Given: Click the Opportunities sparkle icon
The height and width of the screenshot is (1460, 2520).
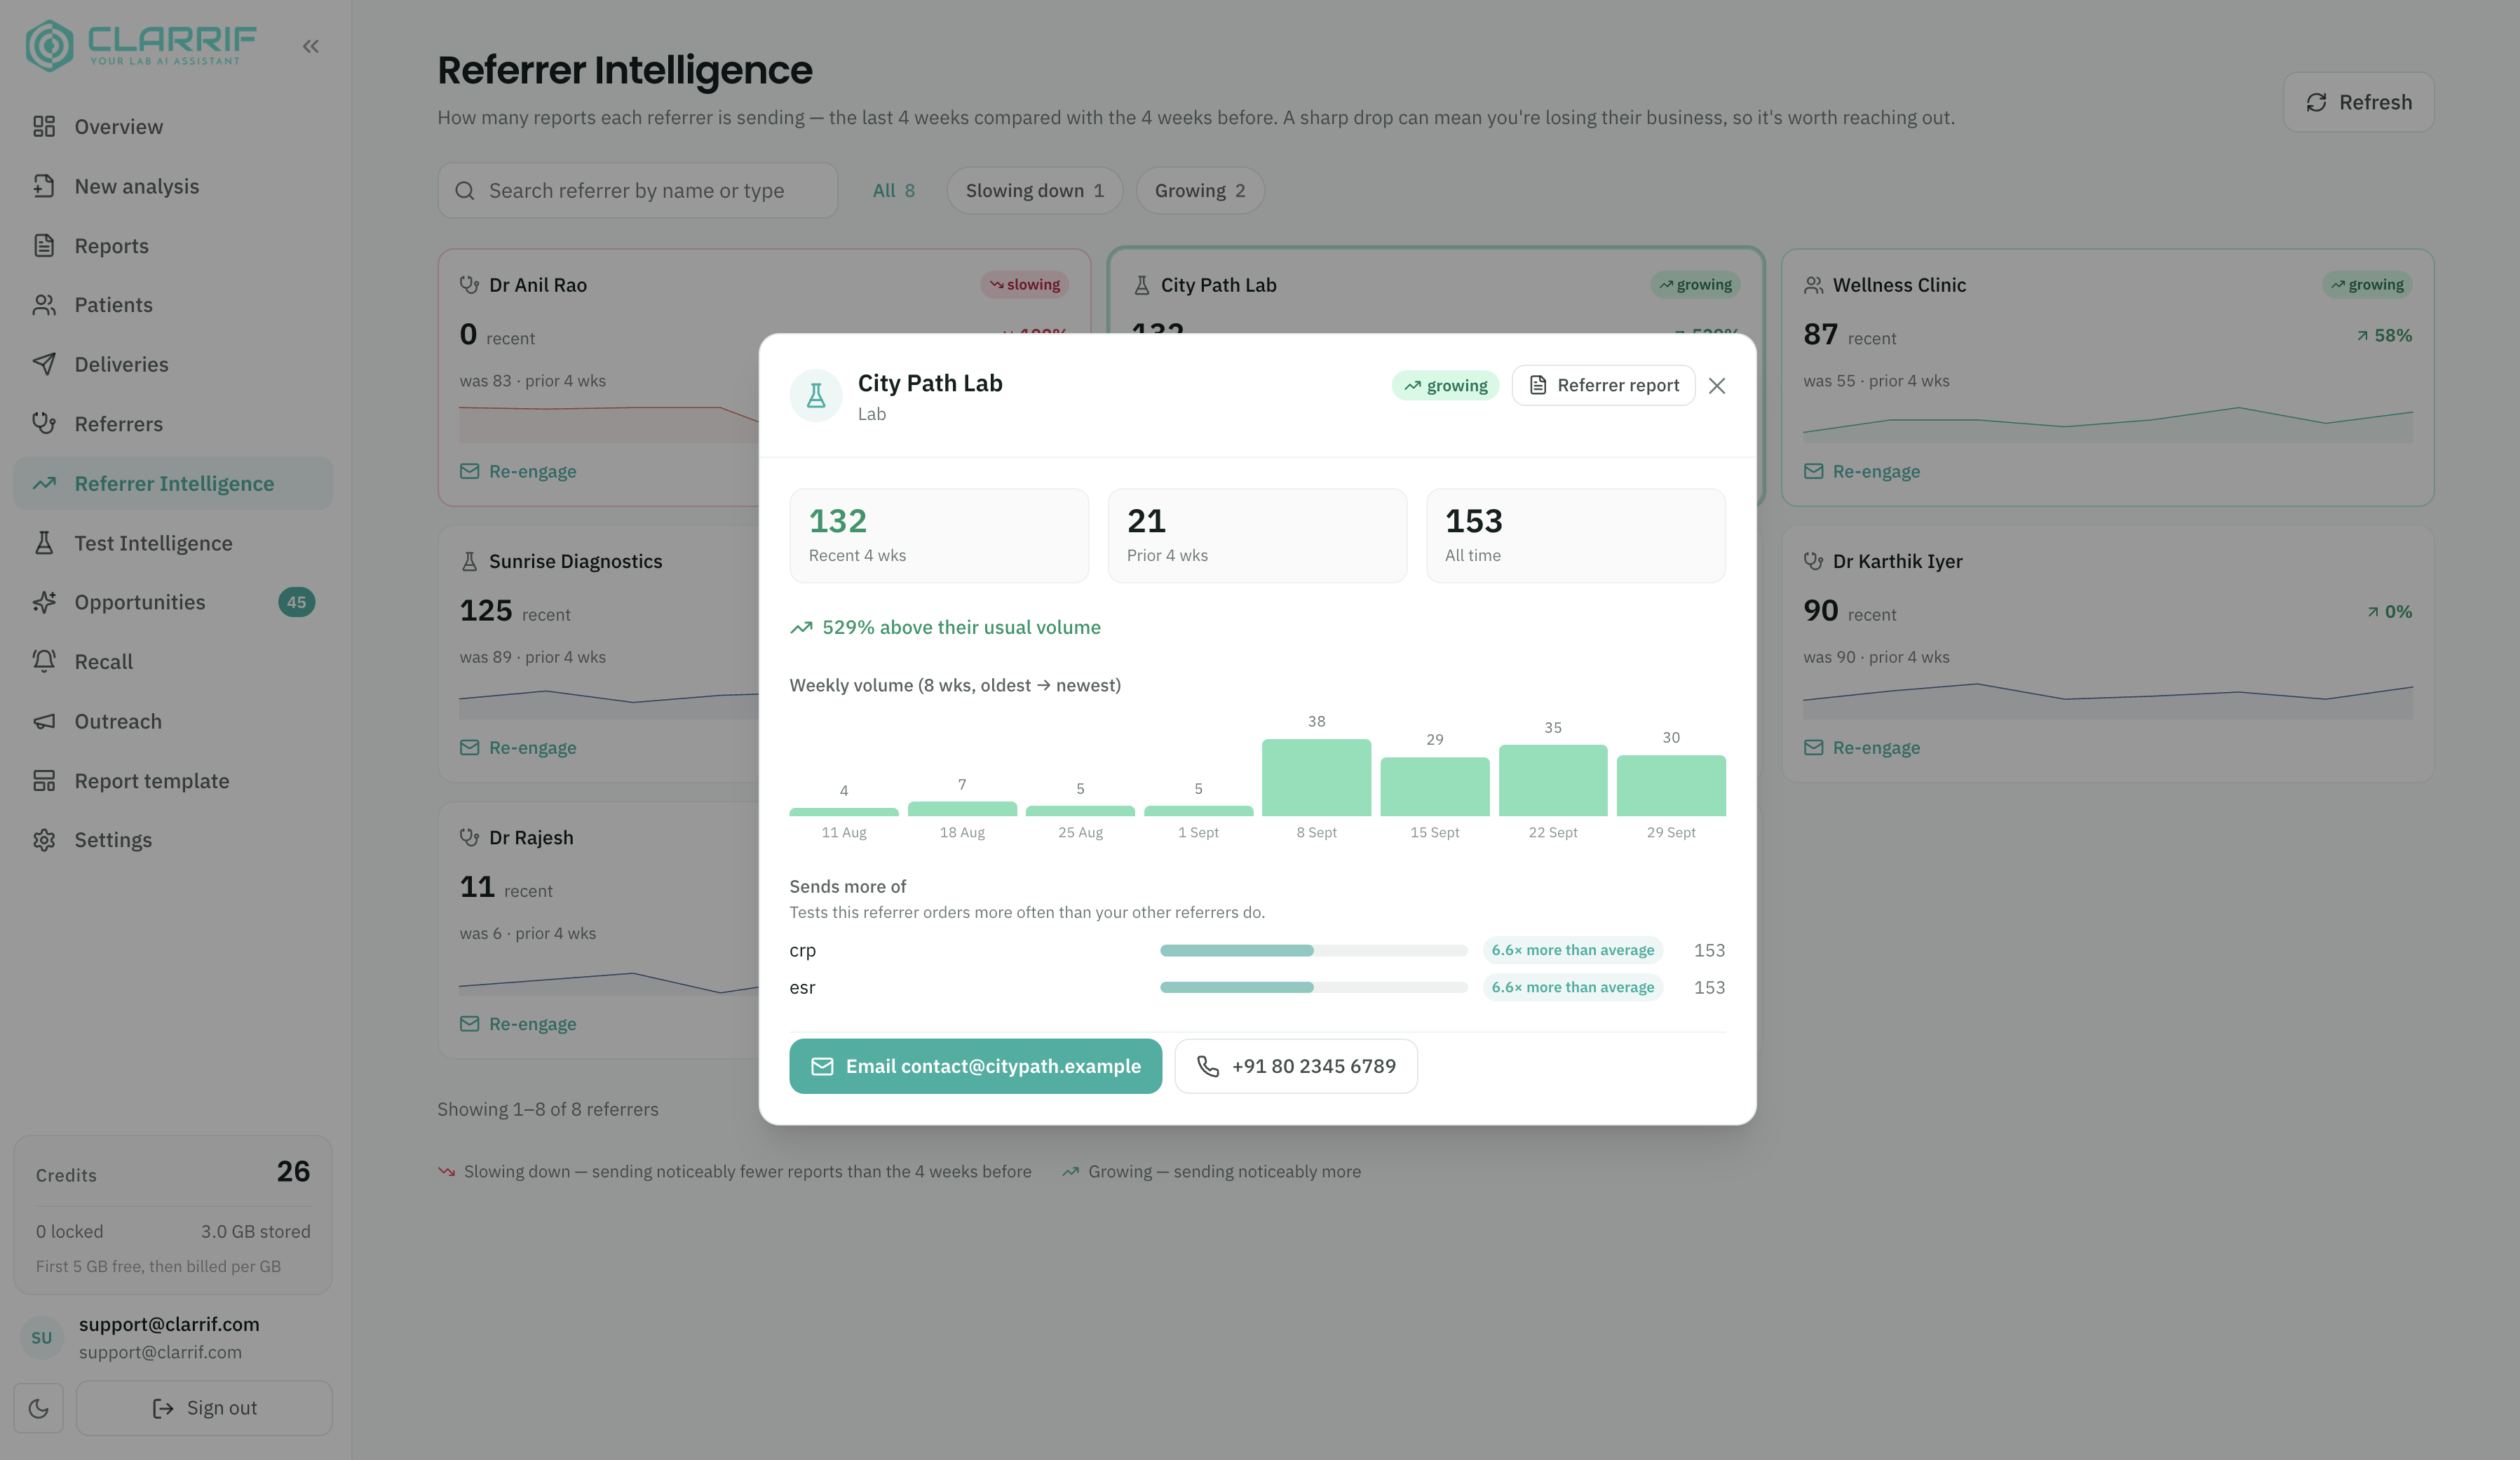Looking at the screenshot, I should point(44,602).
